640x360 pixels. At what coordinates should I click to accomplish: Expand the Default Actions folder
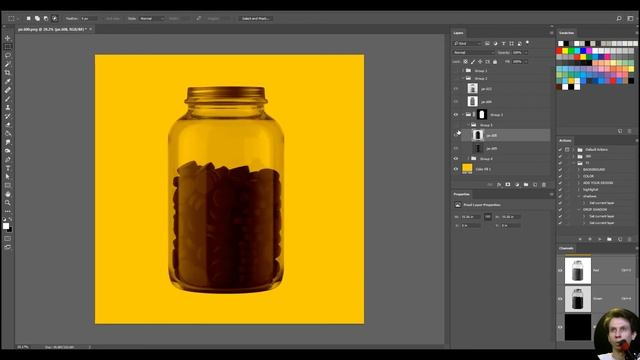click(573, 149)
